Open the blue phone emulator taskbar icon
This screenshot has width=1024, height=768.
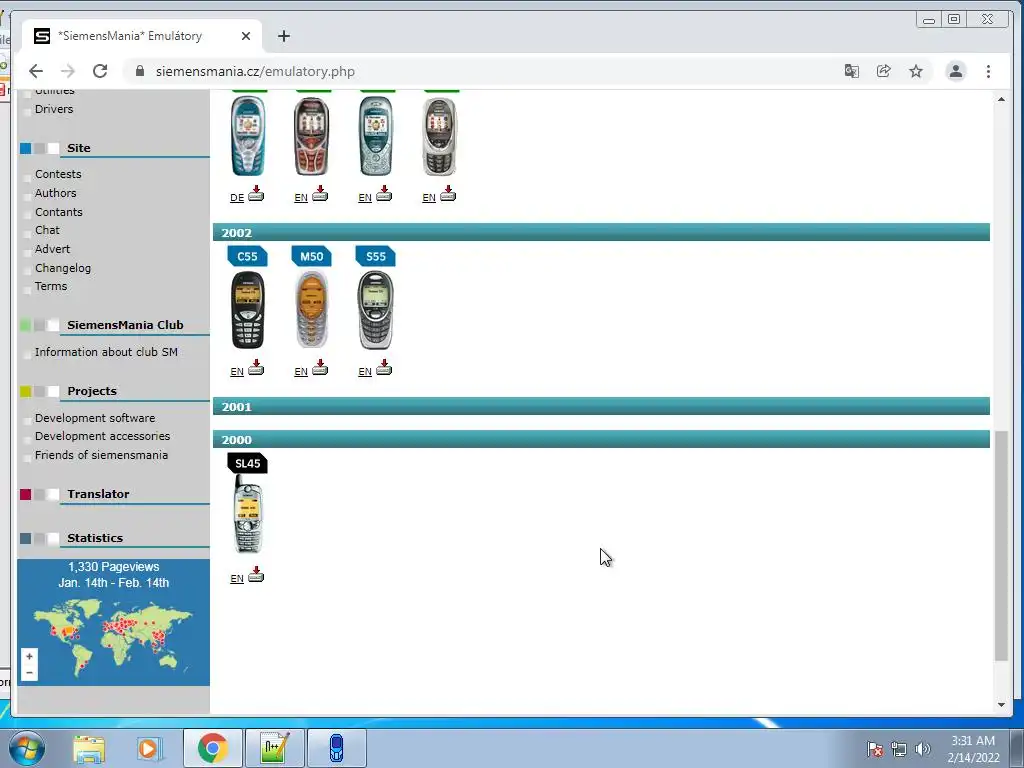336,748
